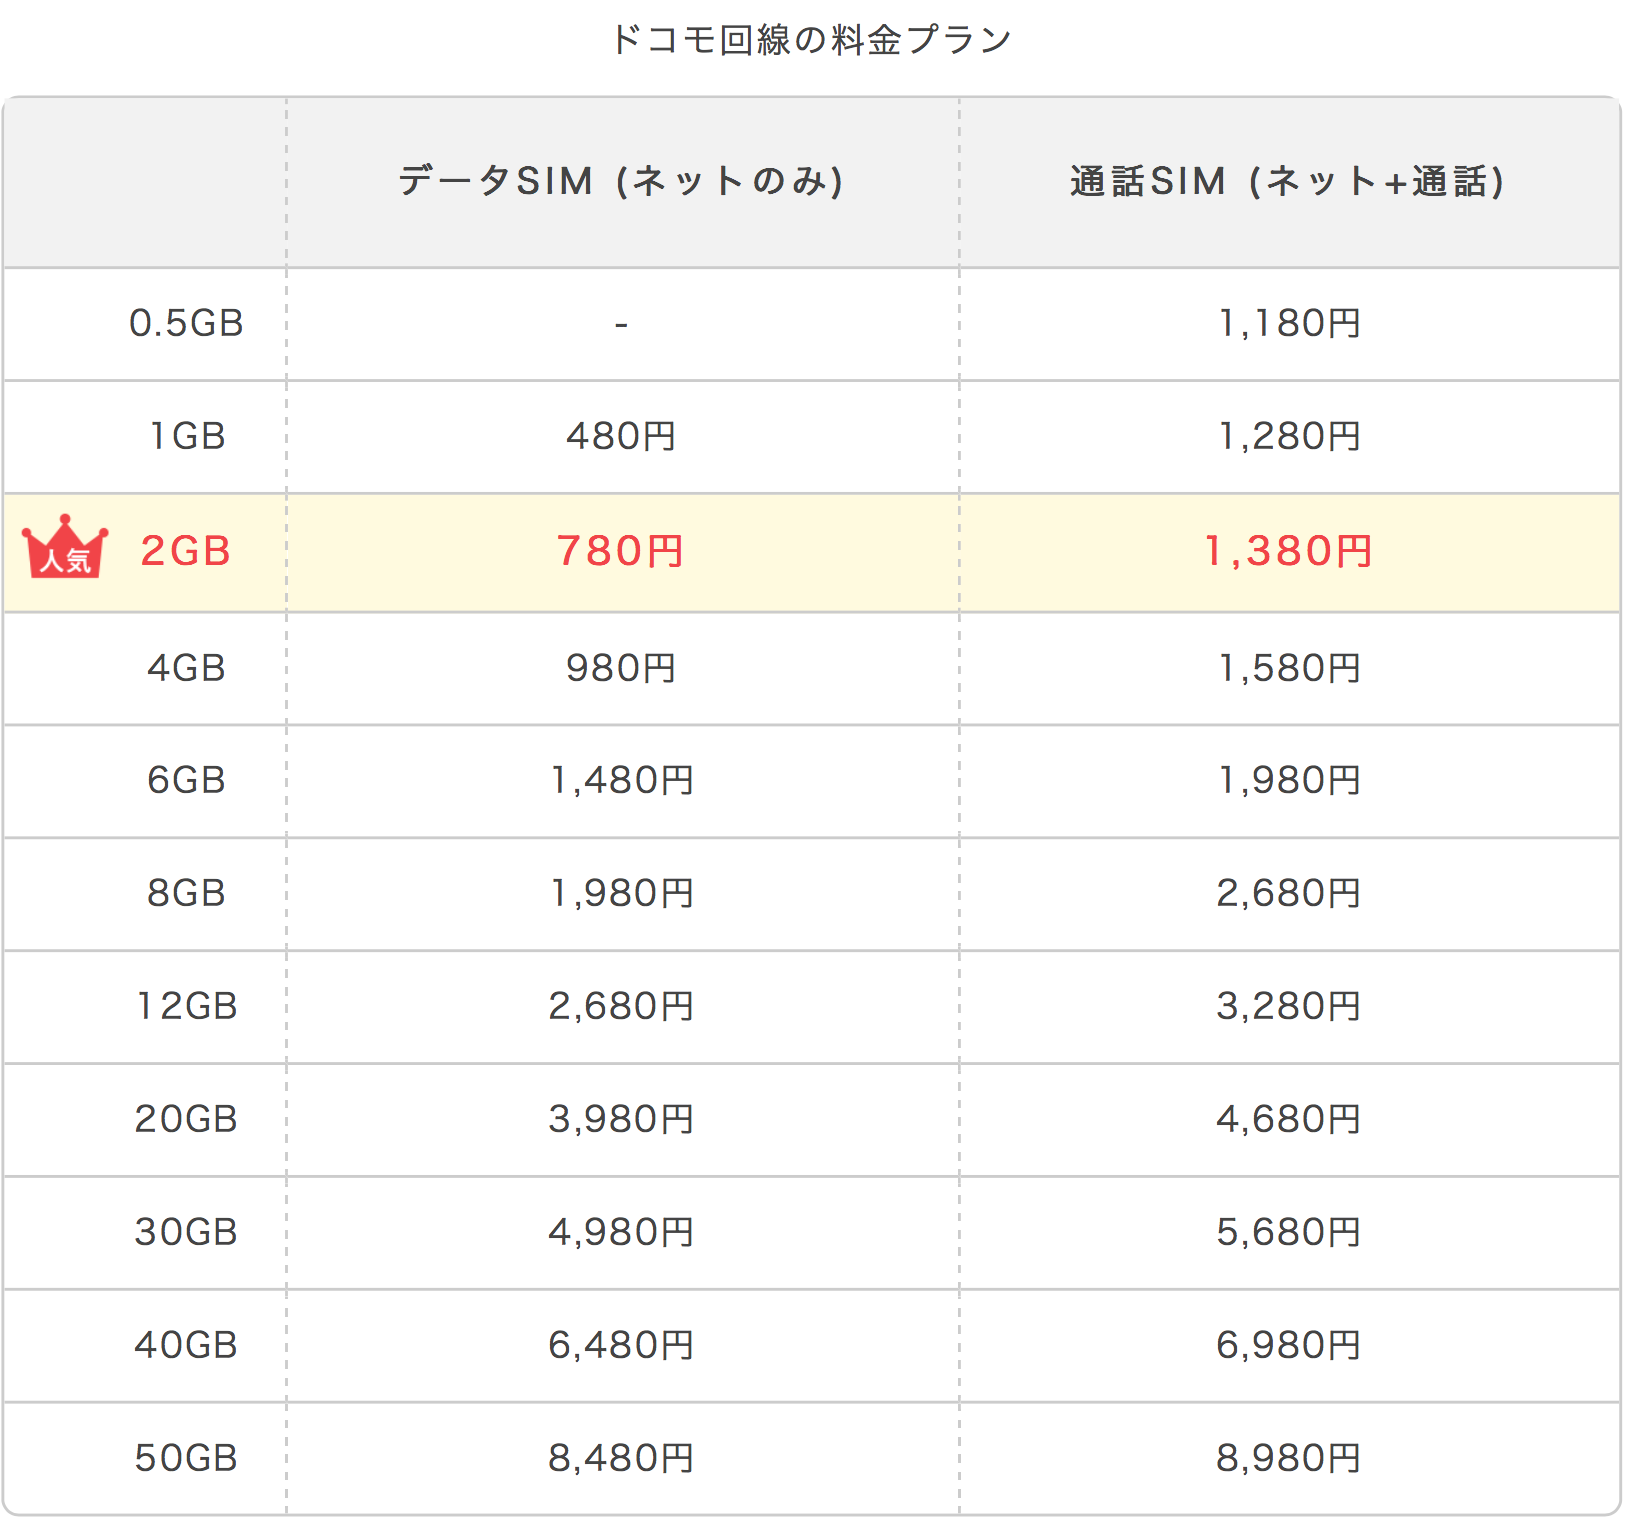This screenshot has height=1532, width=1642.
Task: Click the 通話SIM (ネット+通話) column header
Action: click(1288, 181)
